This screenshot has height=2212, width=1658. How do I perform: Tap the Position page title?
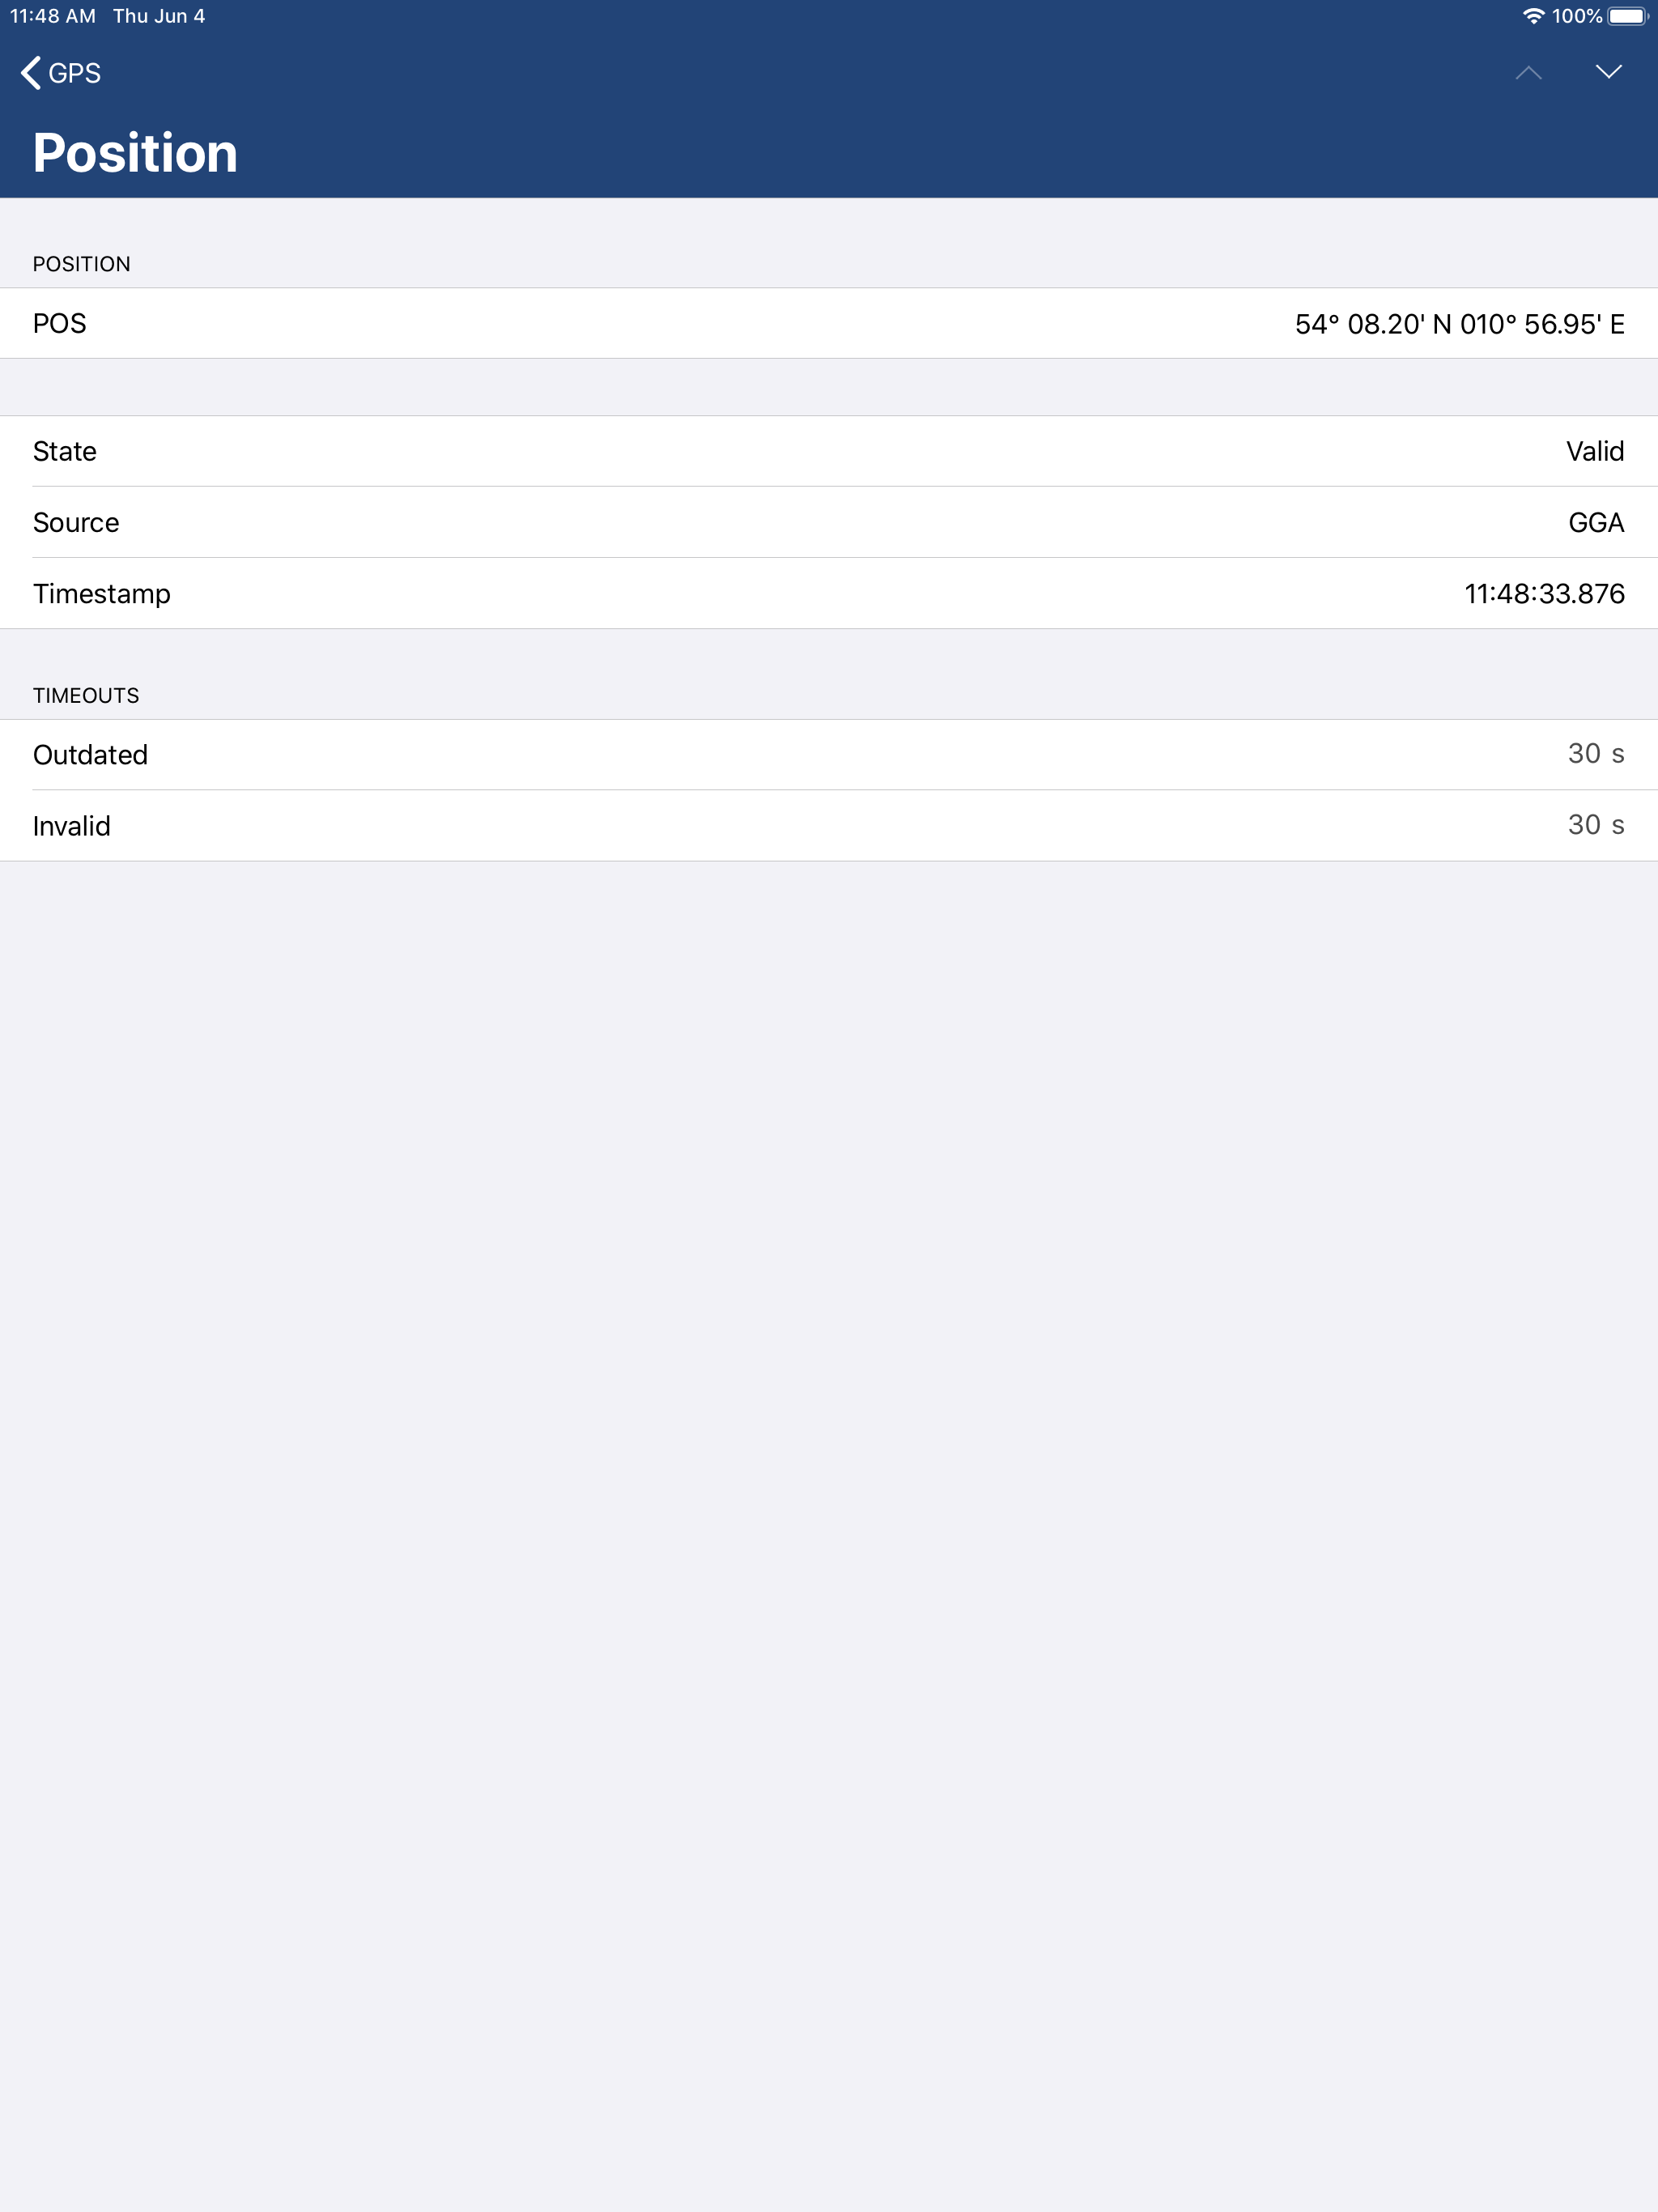coord(135,152)
